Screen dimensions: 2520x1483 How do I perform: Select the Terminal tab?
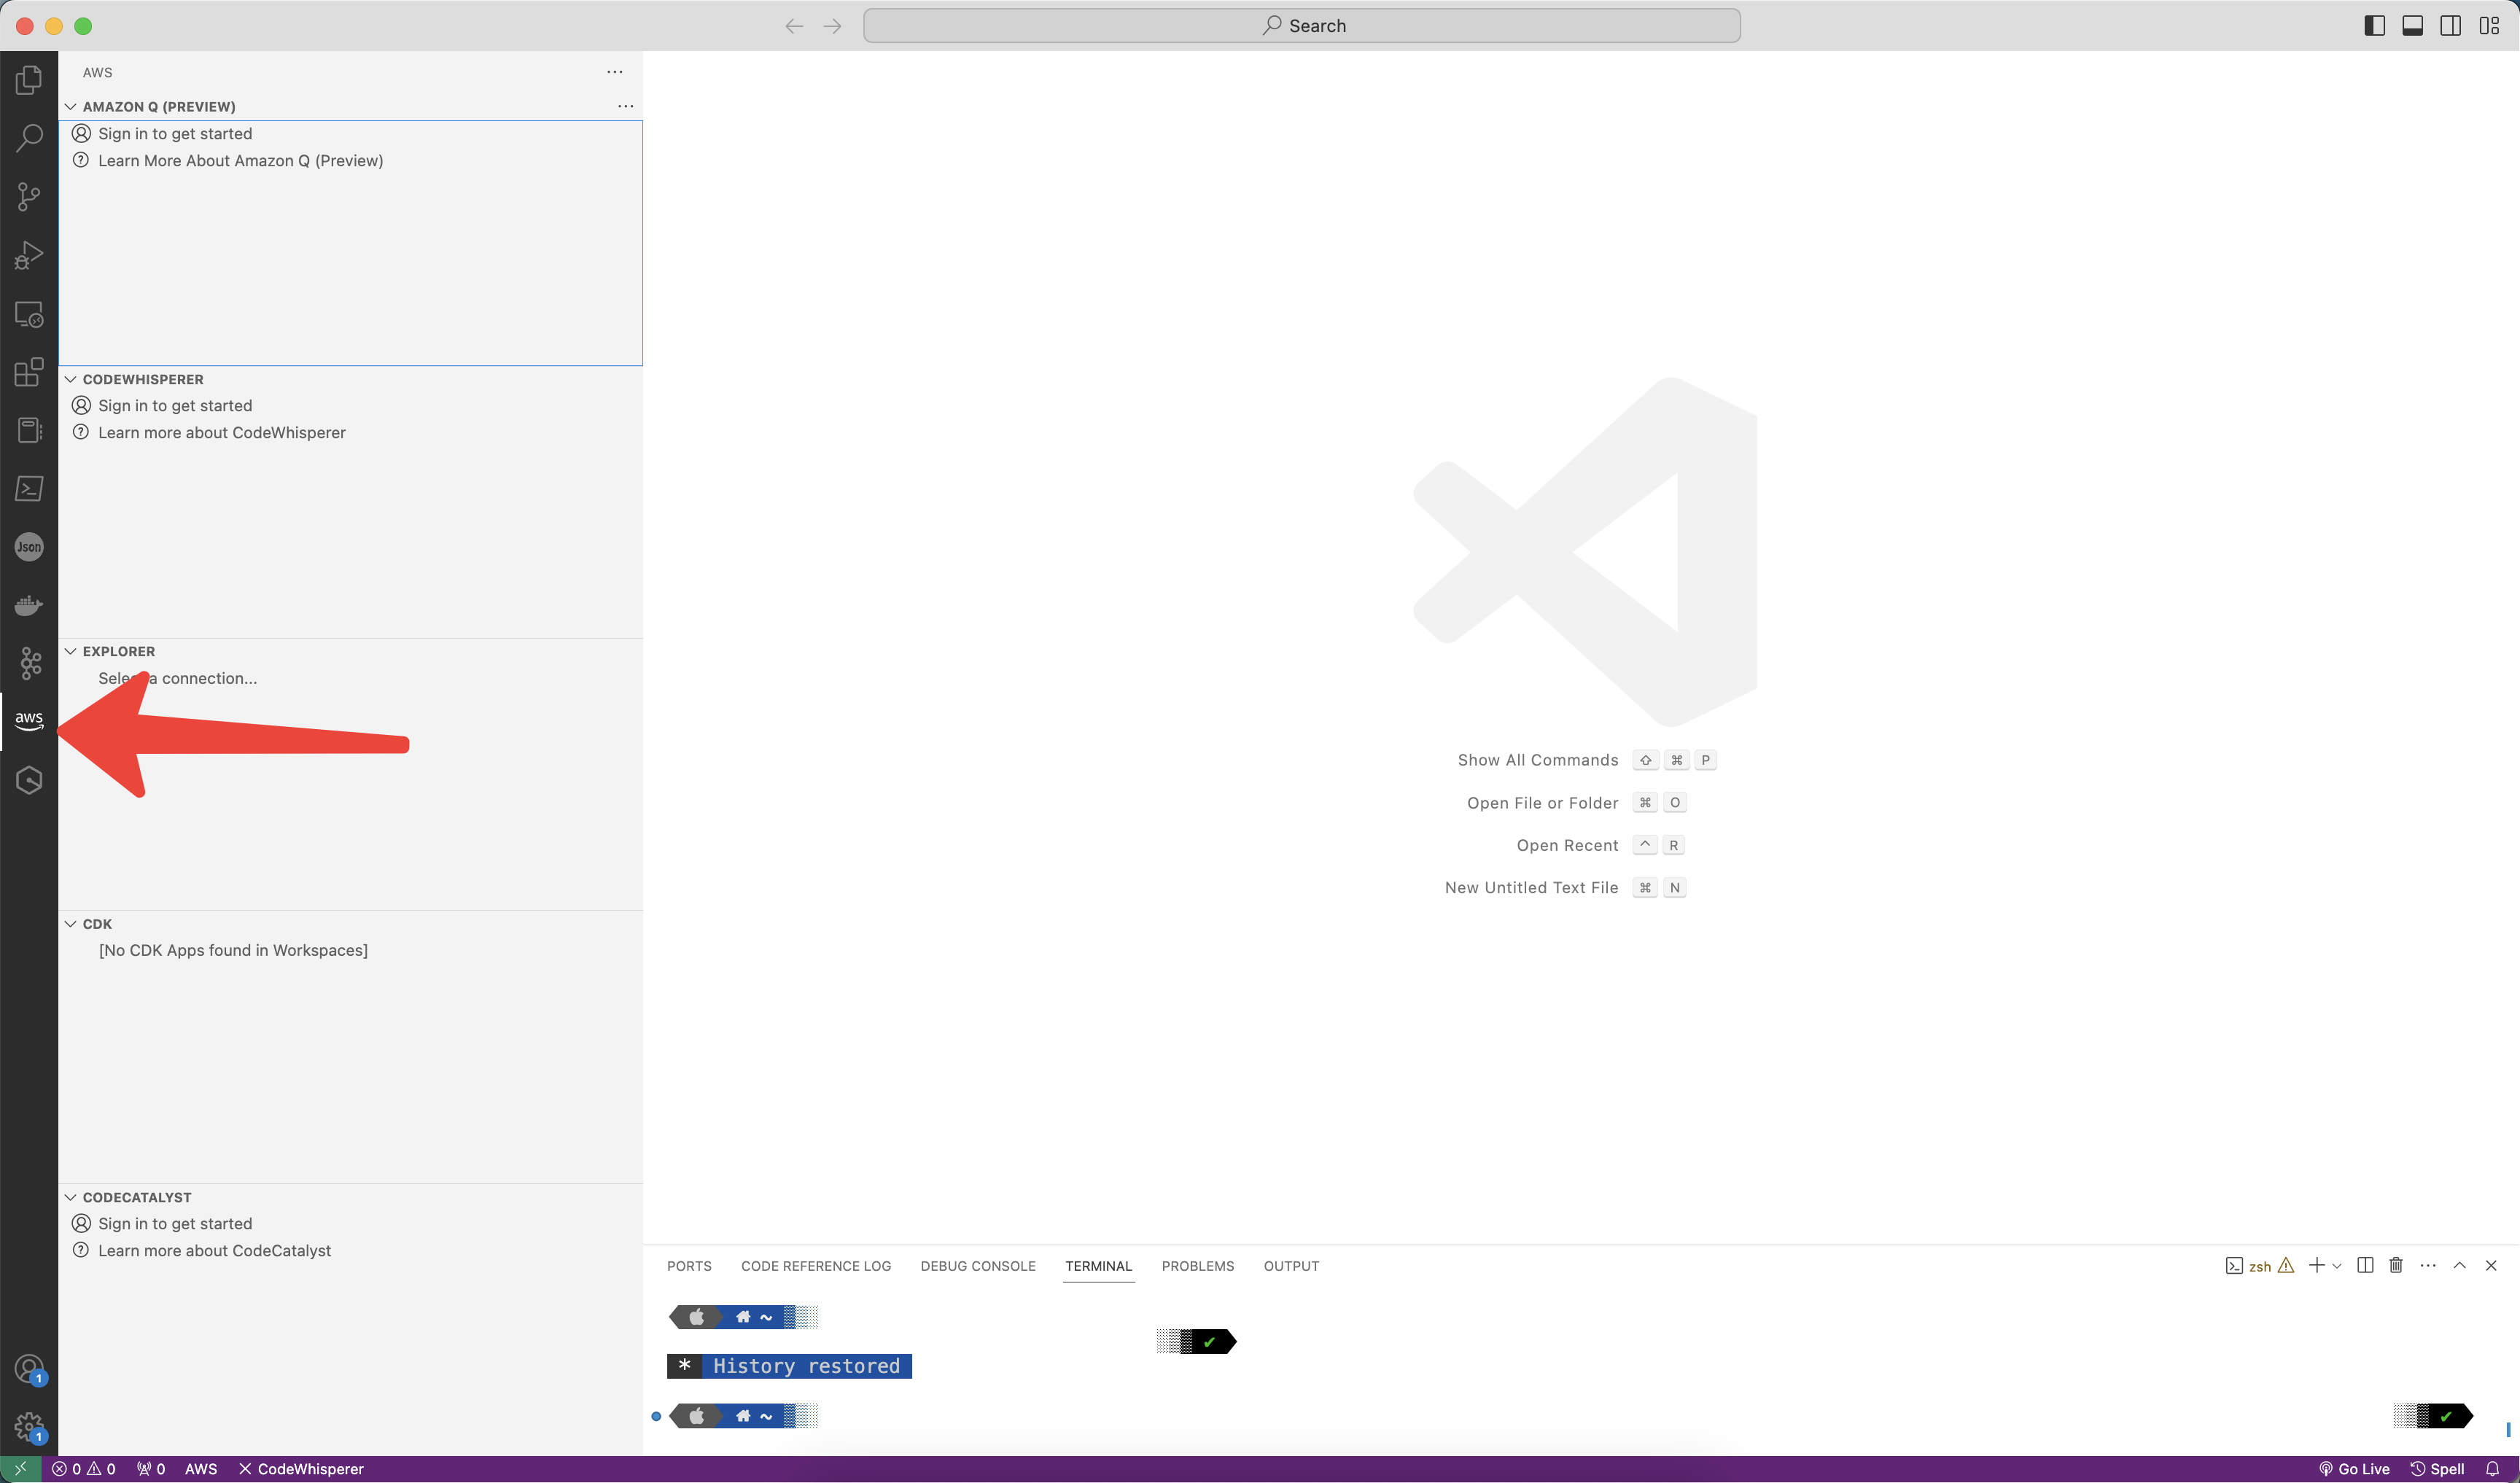(x=1098, y=1266)
